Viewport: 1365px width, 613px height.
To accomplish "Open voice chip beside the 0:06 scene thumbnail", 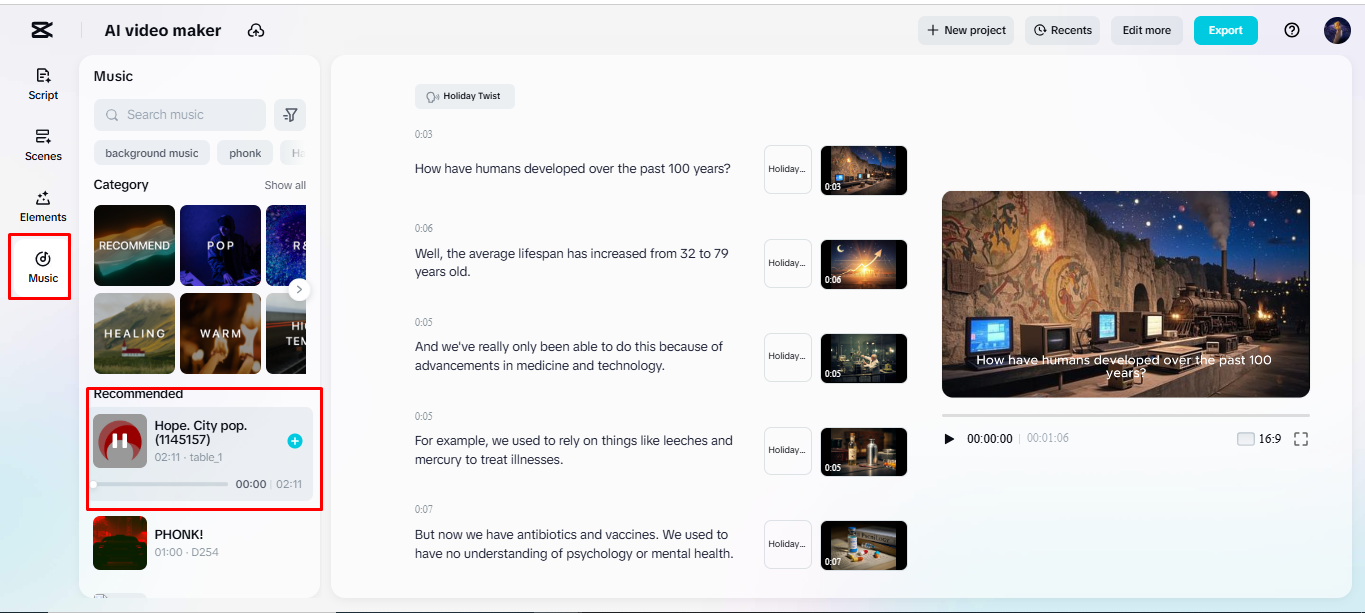I will click(x=788, y=264).
